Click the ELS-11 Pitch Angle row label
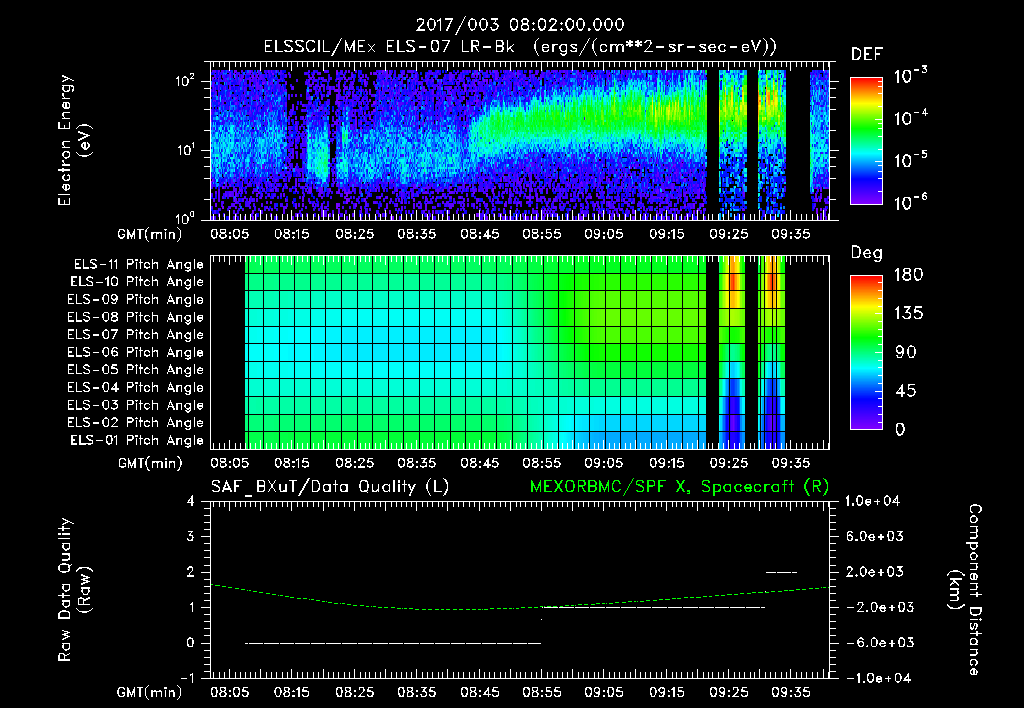The image size is (1024, 708). coord(138,265)
